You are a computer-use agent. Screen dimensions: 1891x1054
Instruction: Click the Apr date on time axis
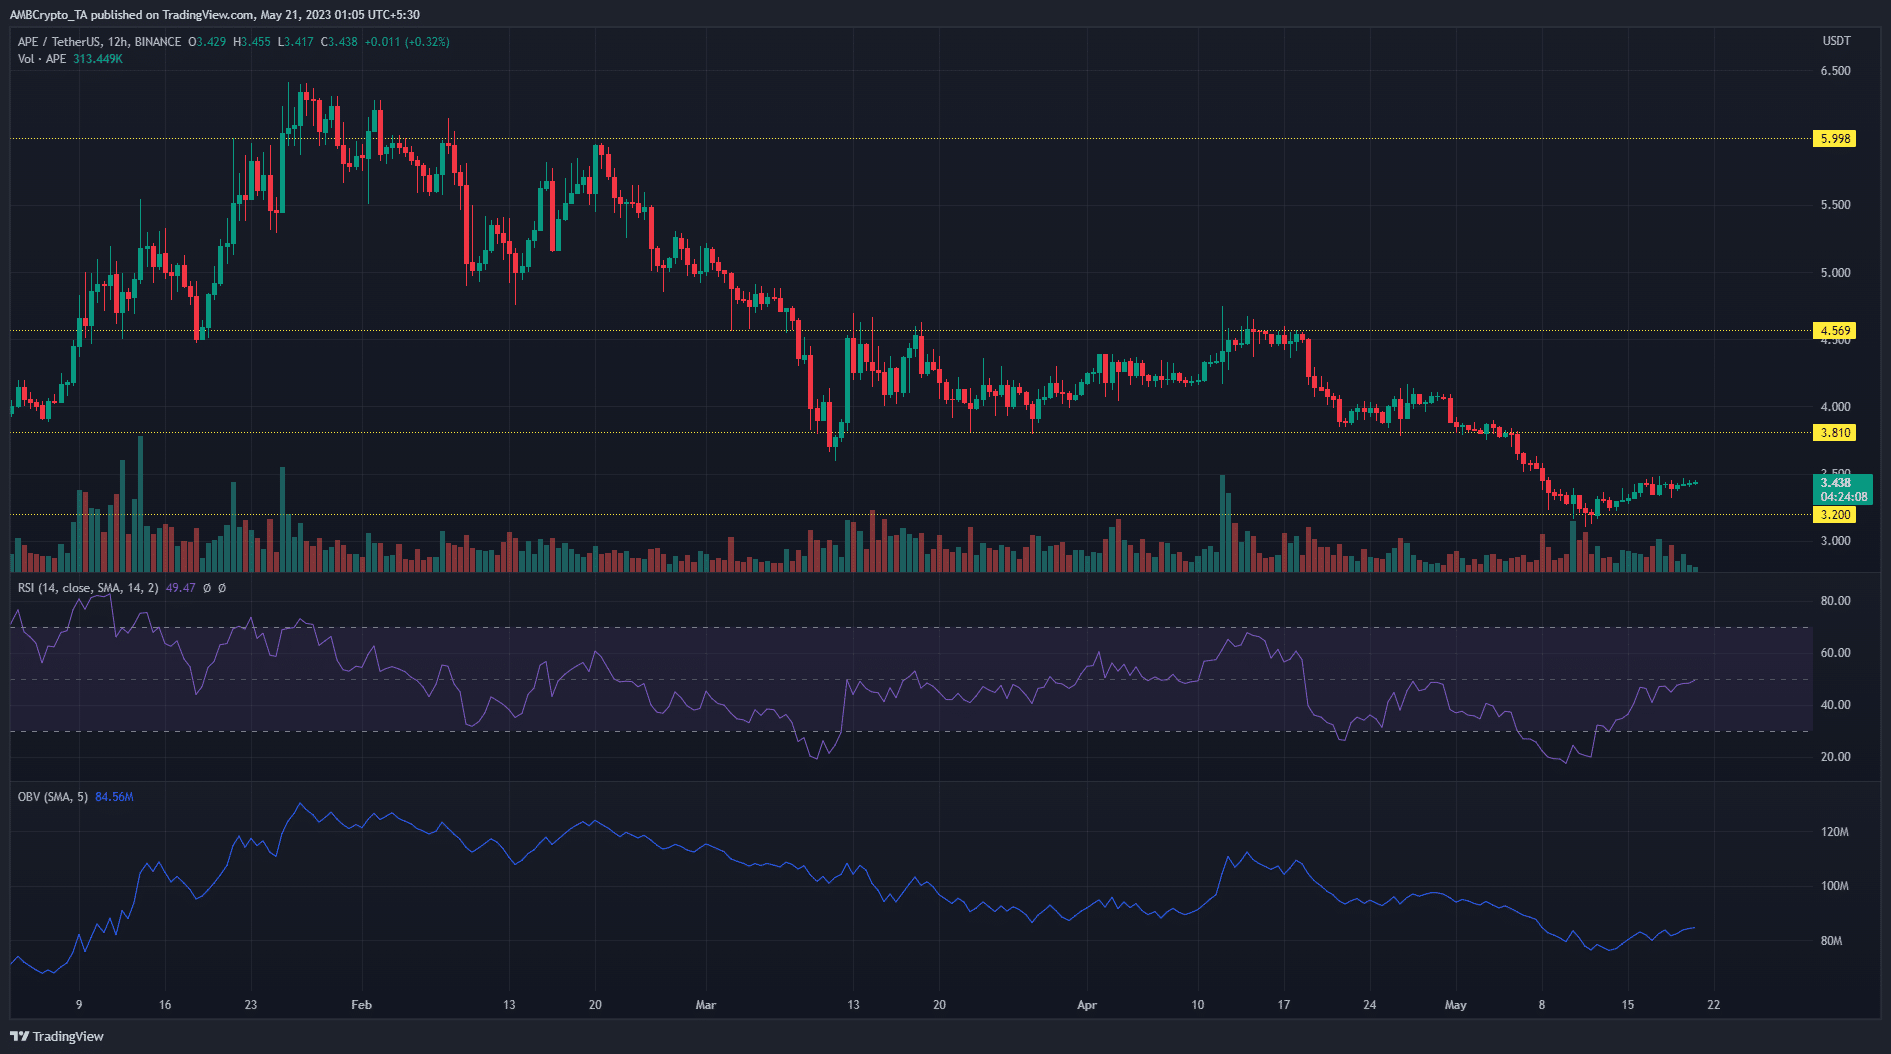tap(1087, 1005)
